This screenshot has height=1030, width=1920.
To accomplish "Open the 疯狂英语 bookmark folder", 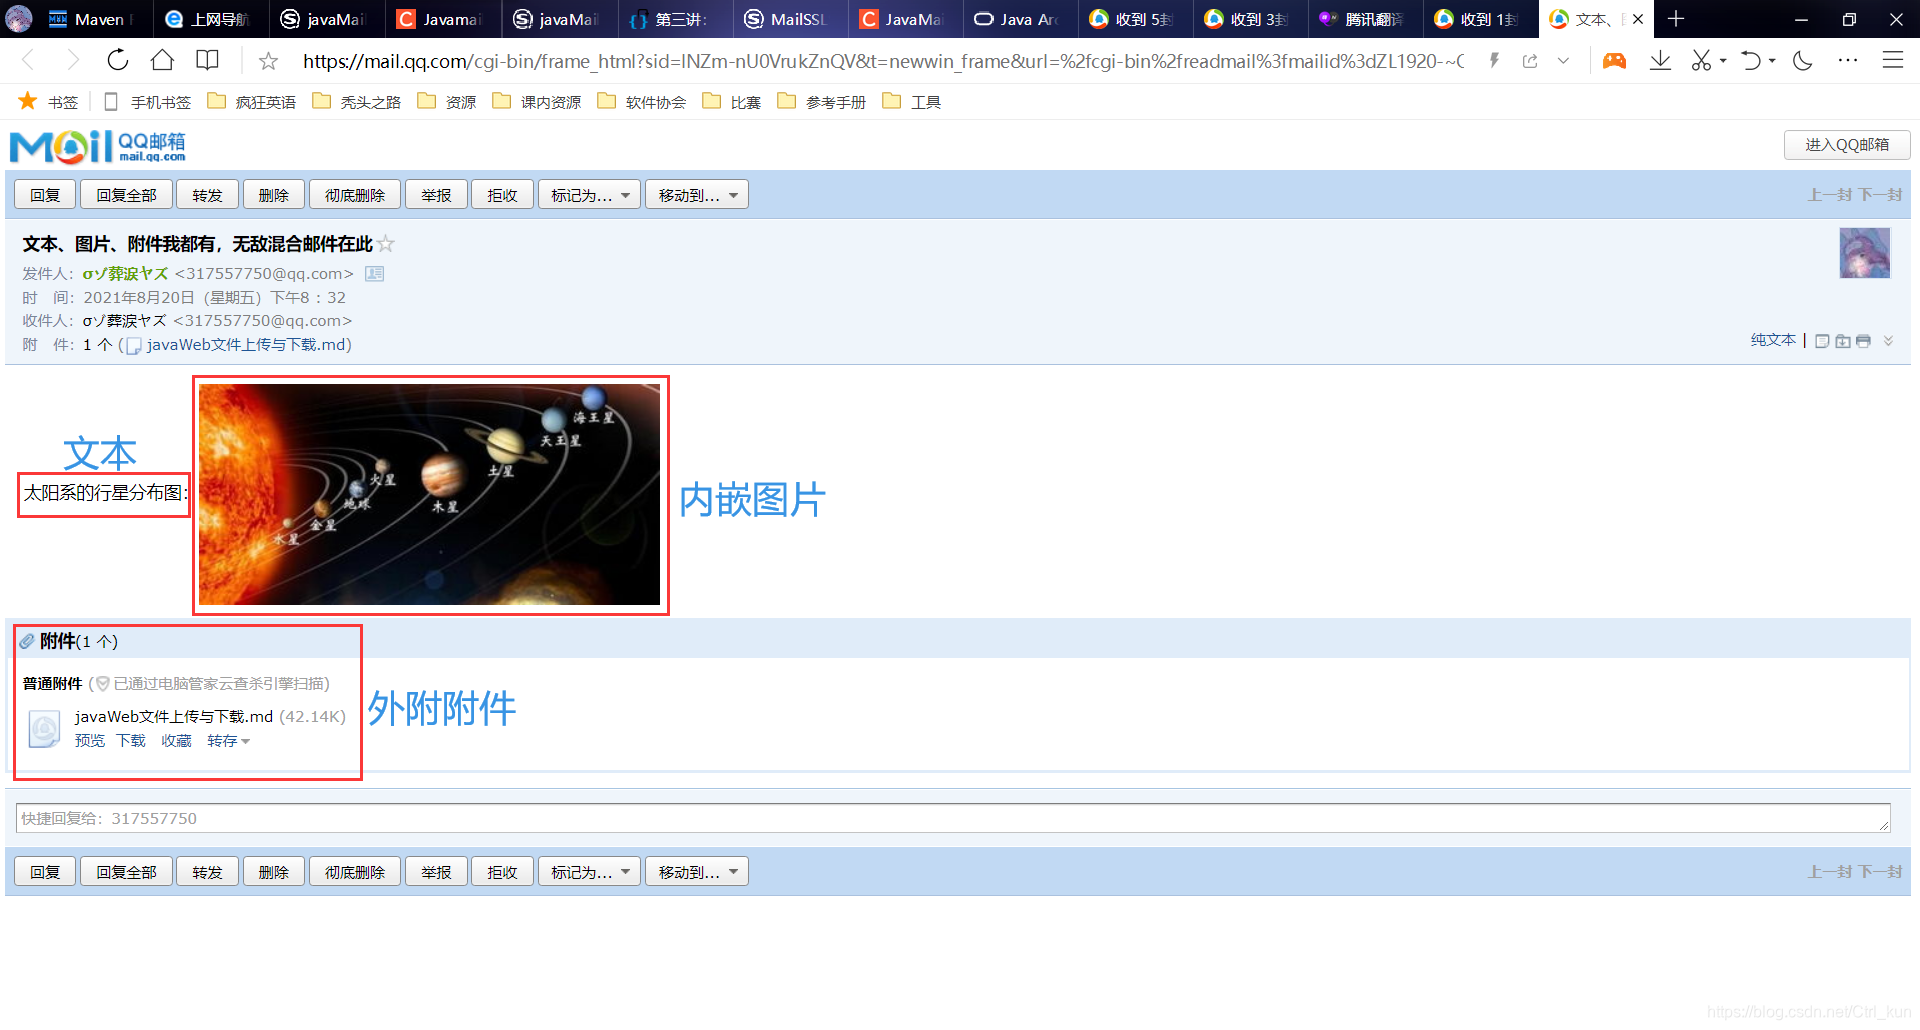I will tap(252, 102).
